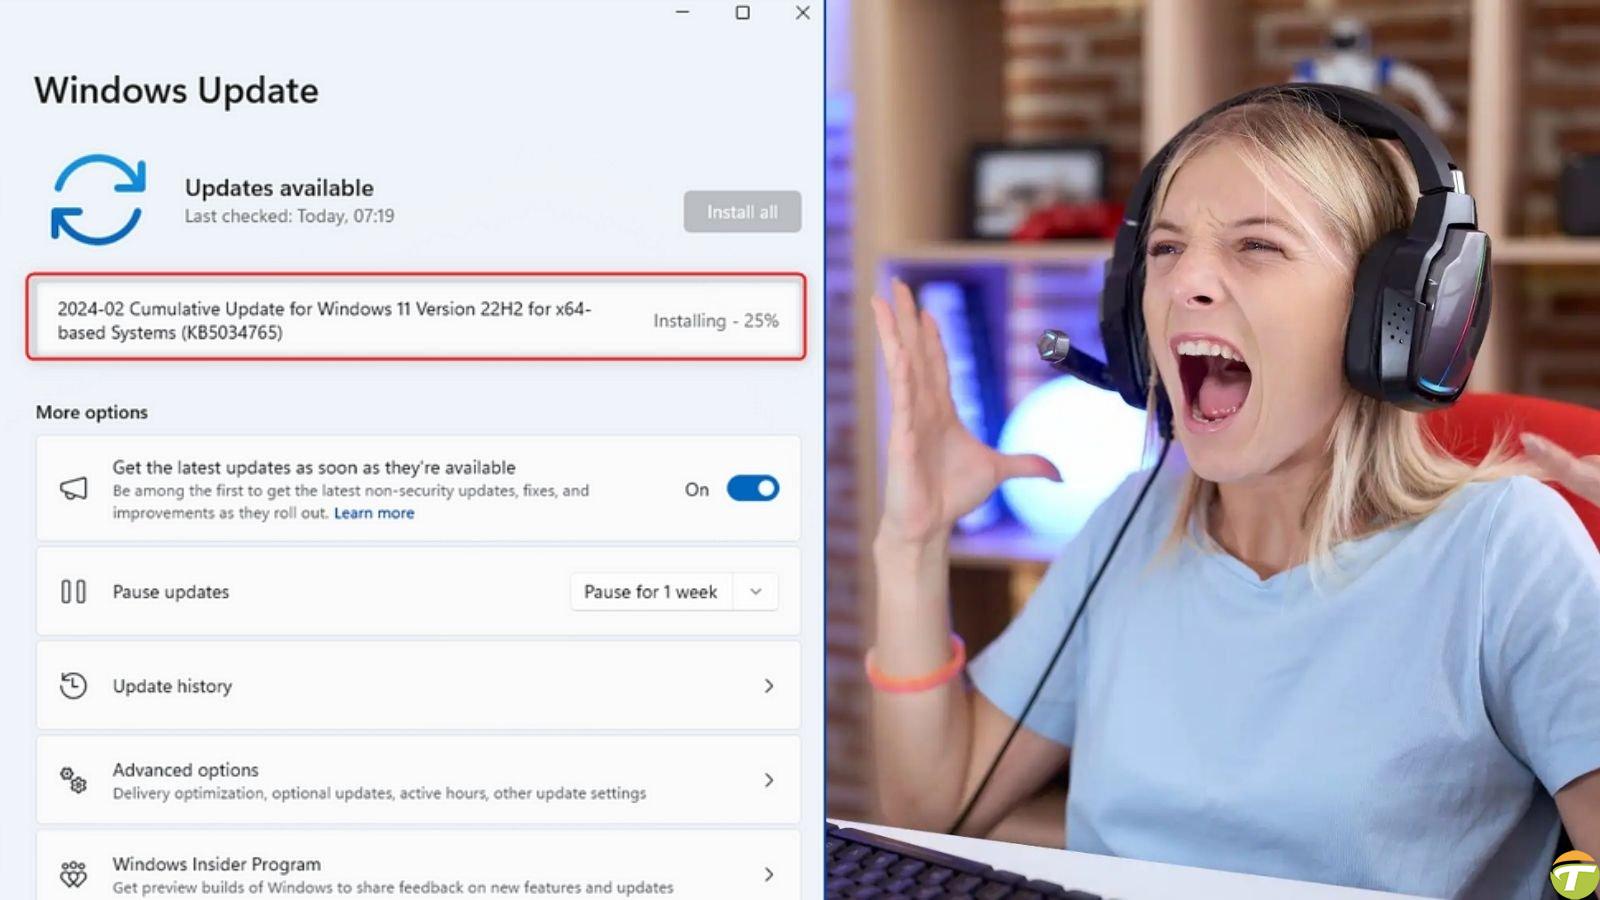Maximize the Settings window
1600x900 pixels.
click(x=742, y=13)
